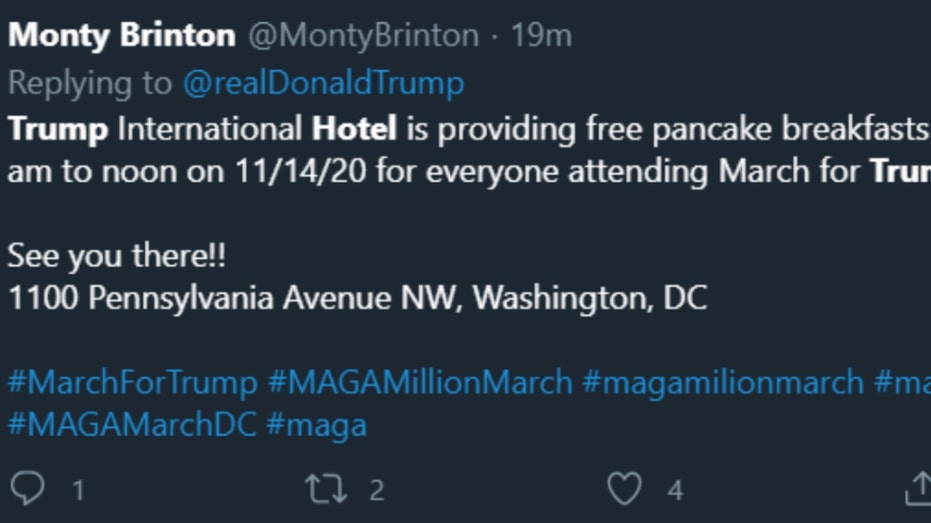Retweet using the retweet arrows icon
The height and width of the screenshot is (523, 931).
pos(326,489)
